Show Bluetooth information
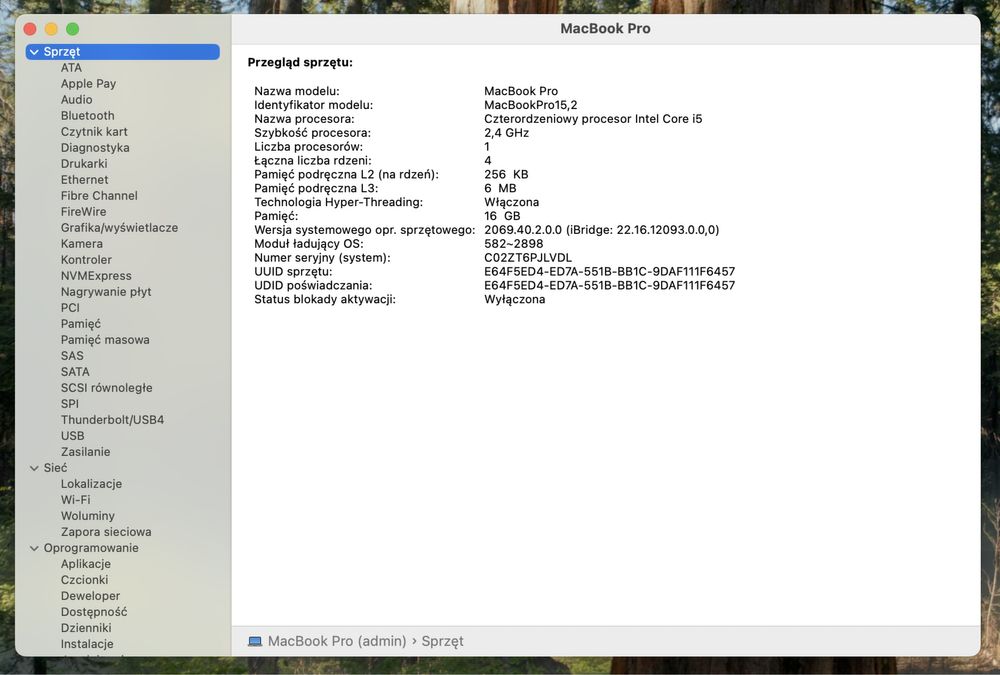The width and height of the screenshot is (1000, 675). click(x=87, y=115)
